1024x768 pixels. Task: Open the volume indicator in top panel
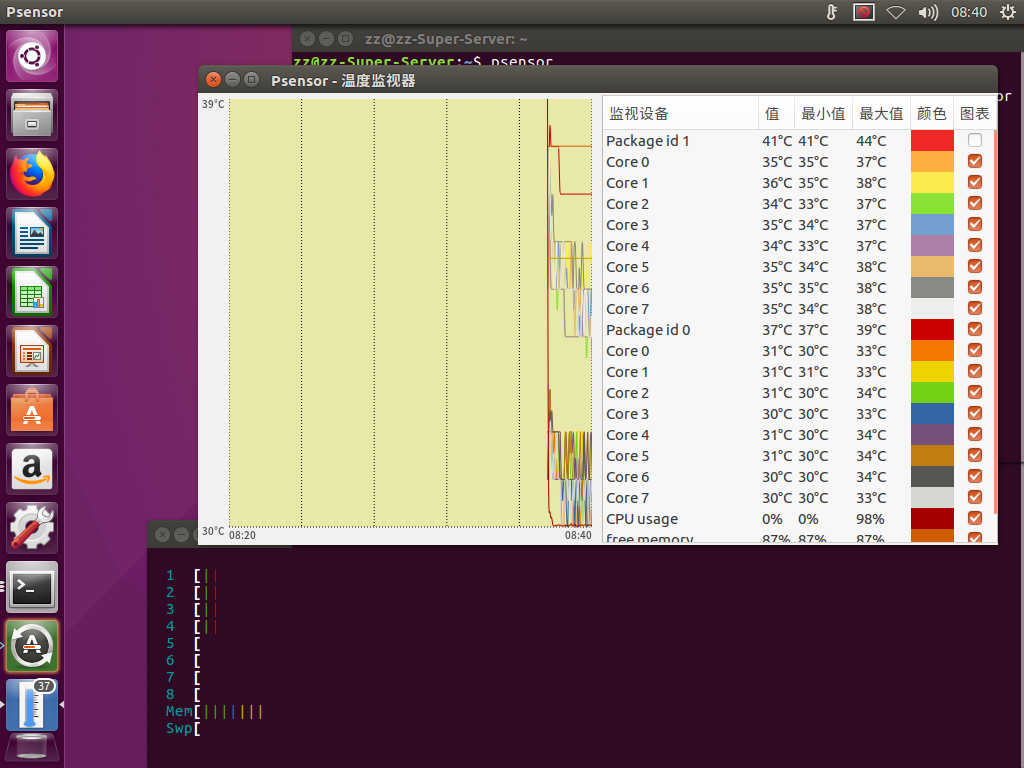pyautogui.click(x=928, y=13)
